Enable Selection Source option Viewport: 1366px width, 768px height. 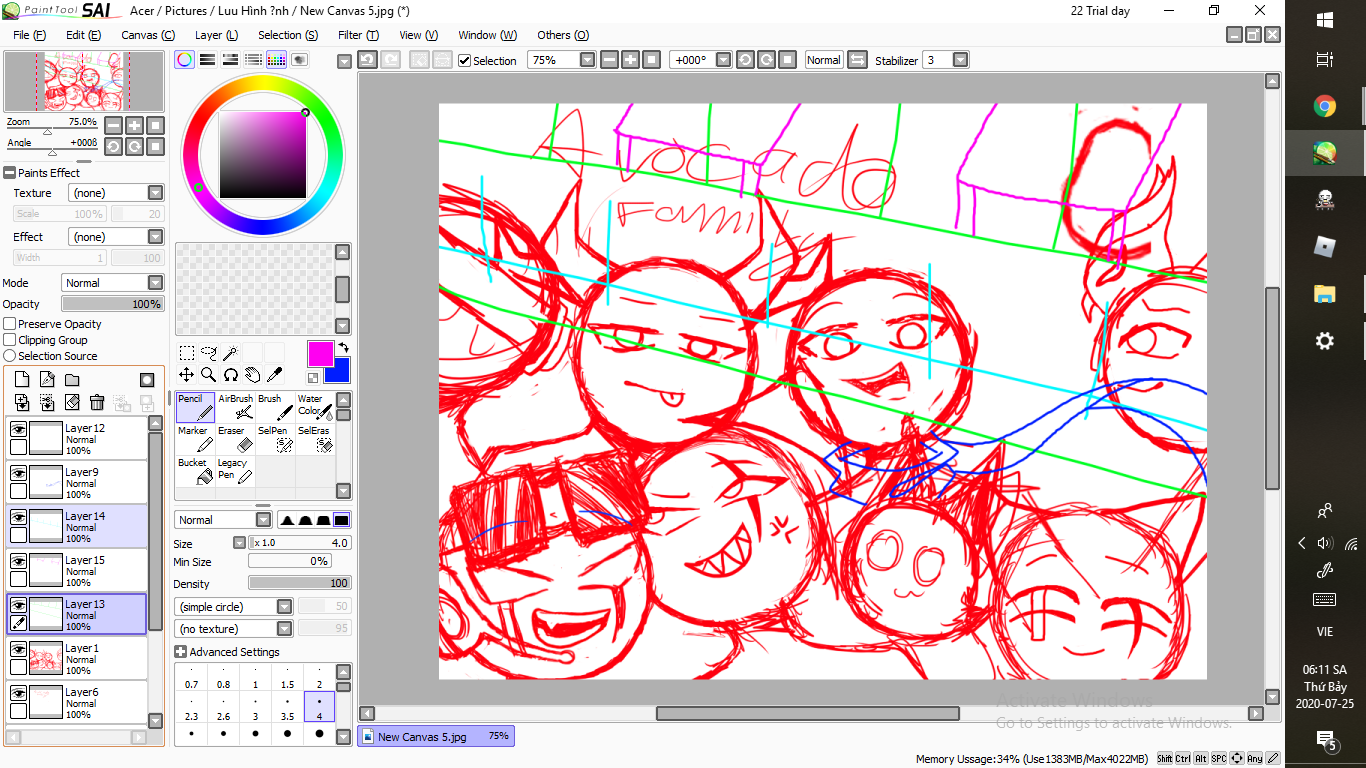pyautogui.click(x=10, y=356)
